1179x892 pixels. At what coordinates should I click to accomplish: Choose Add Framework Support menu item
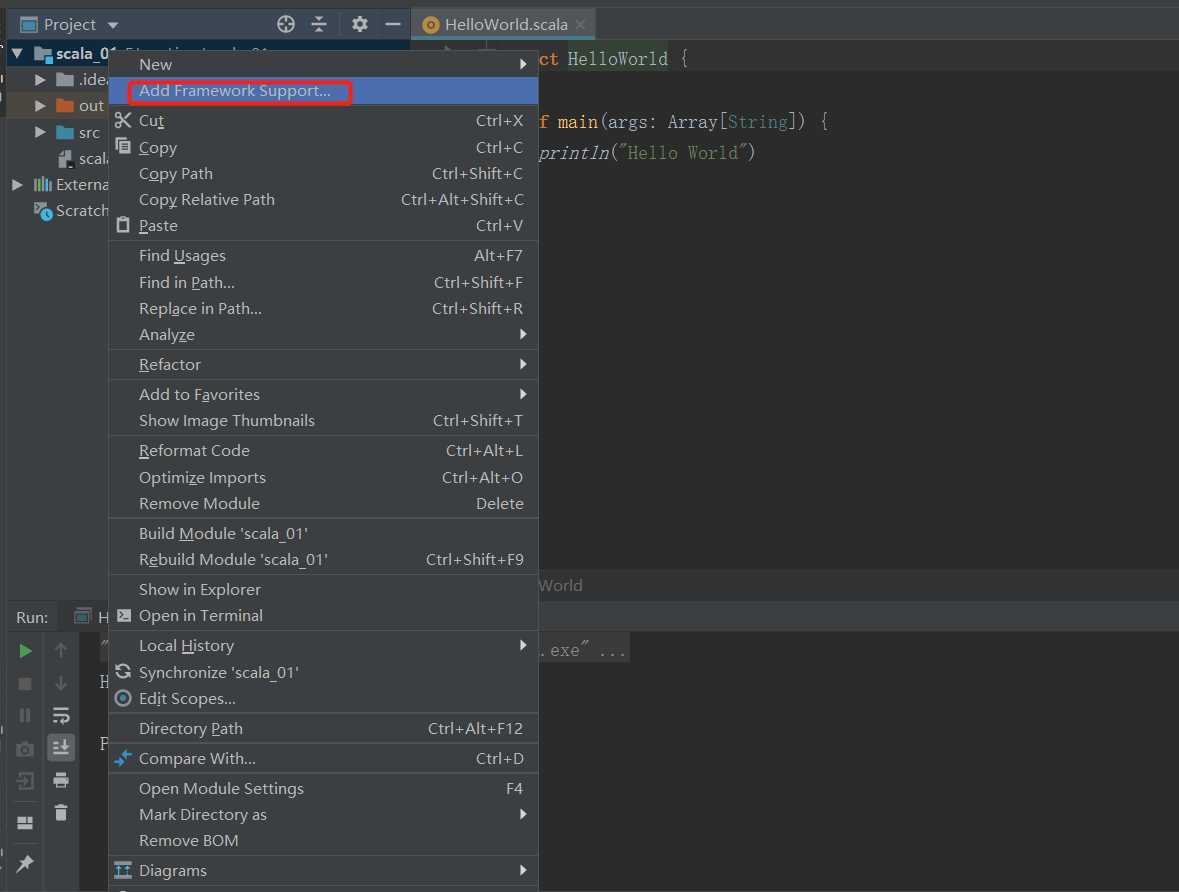(x=323, y=91)
